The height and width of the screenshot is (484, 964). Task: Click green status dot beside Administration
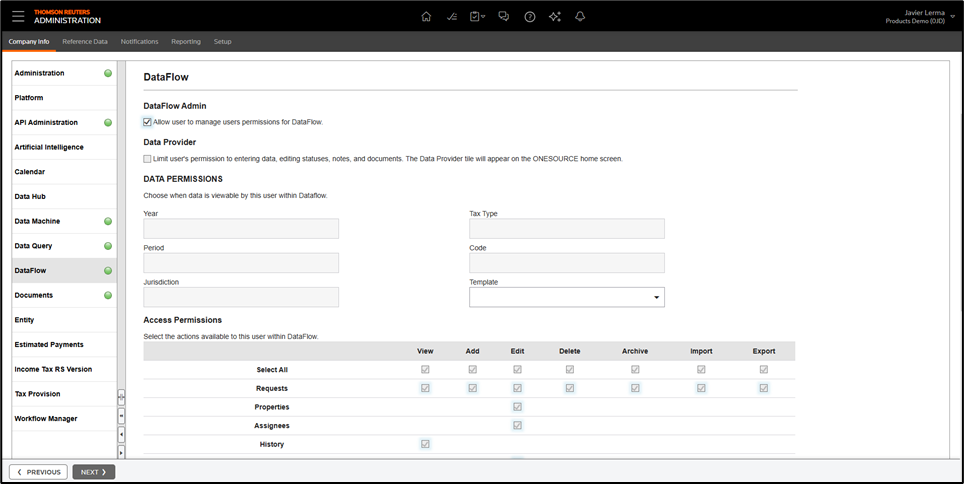[108, 73]
